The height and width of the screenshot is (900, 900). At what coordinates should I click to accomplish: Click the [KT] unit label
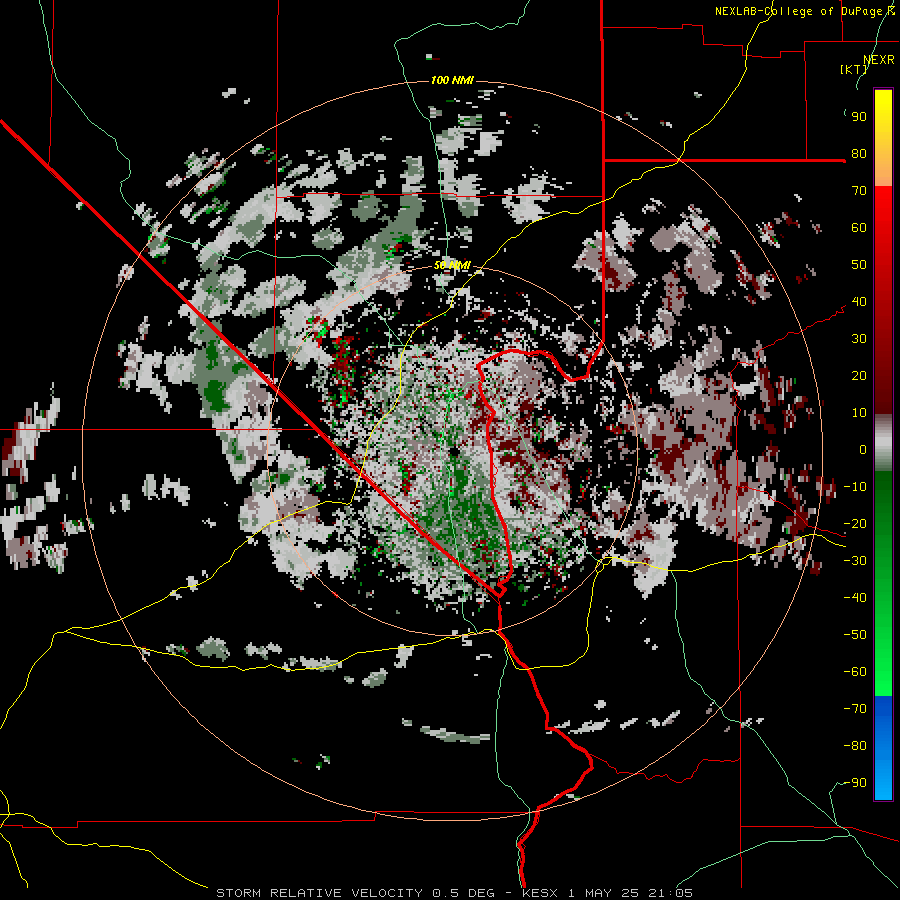point(854,69)
